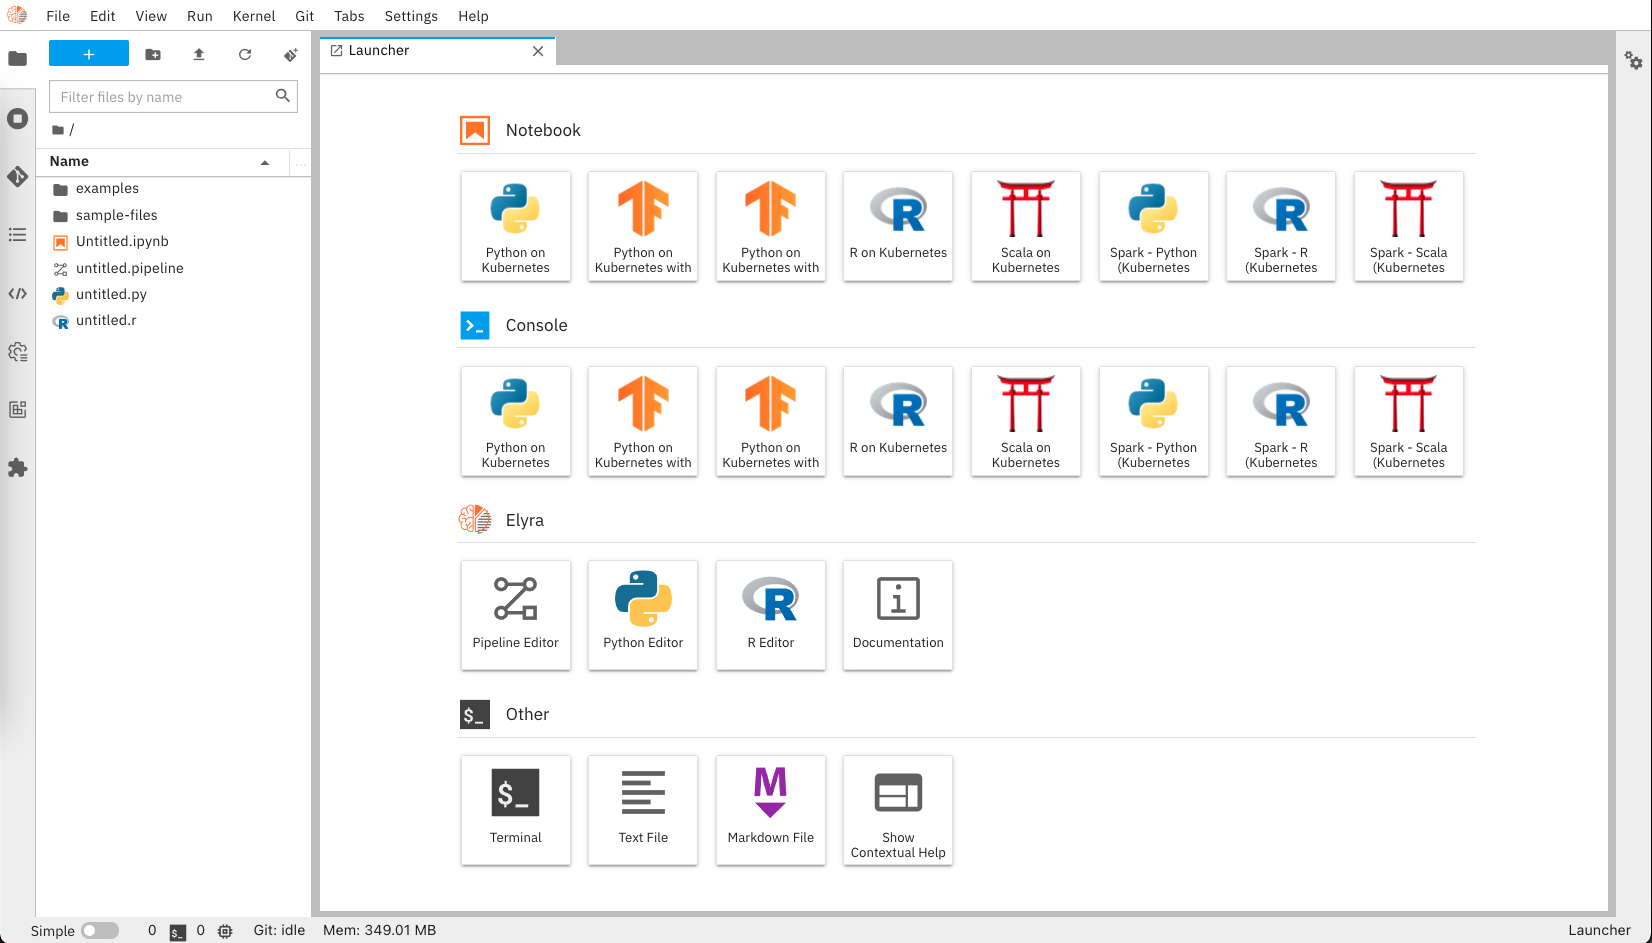Refresh the file list

(245, 55)
